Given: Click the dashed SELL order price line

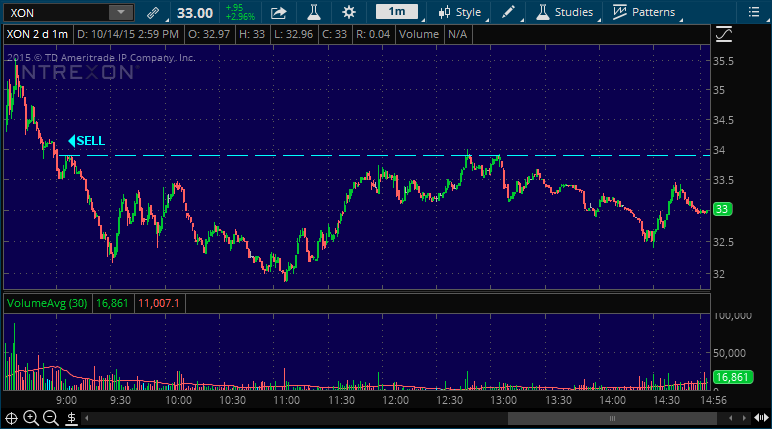Looking at the screenshot, I should pos(384,156).
